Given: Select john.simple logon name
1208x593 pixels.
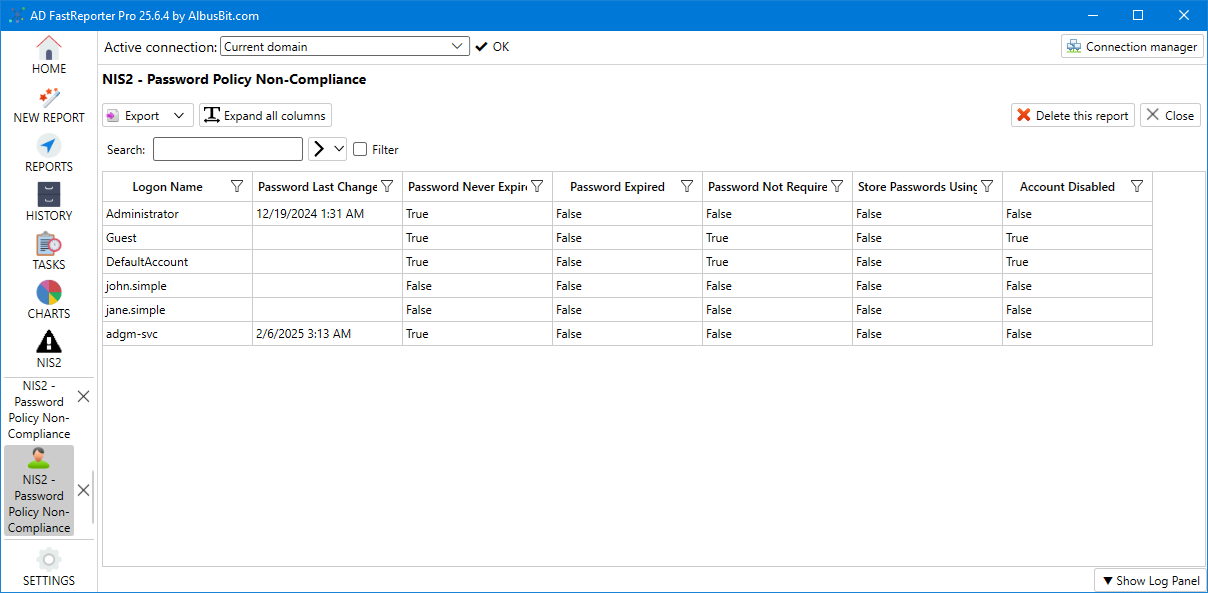Looking at the screenshot, I should click(136, 286).
